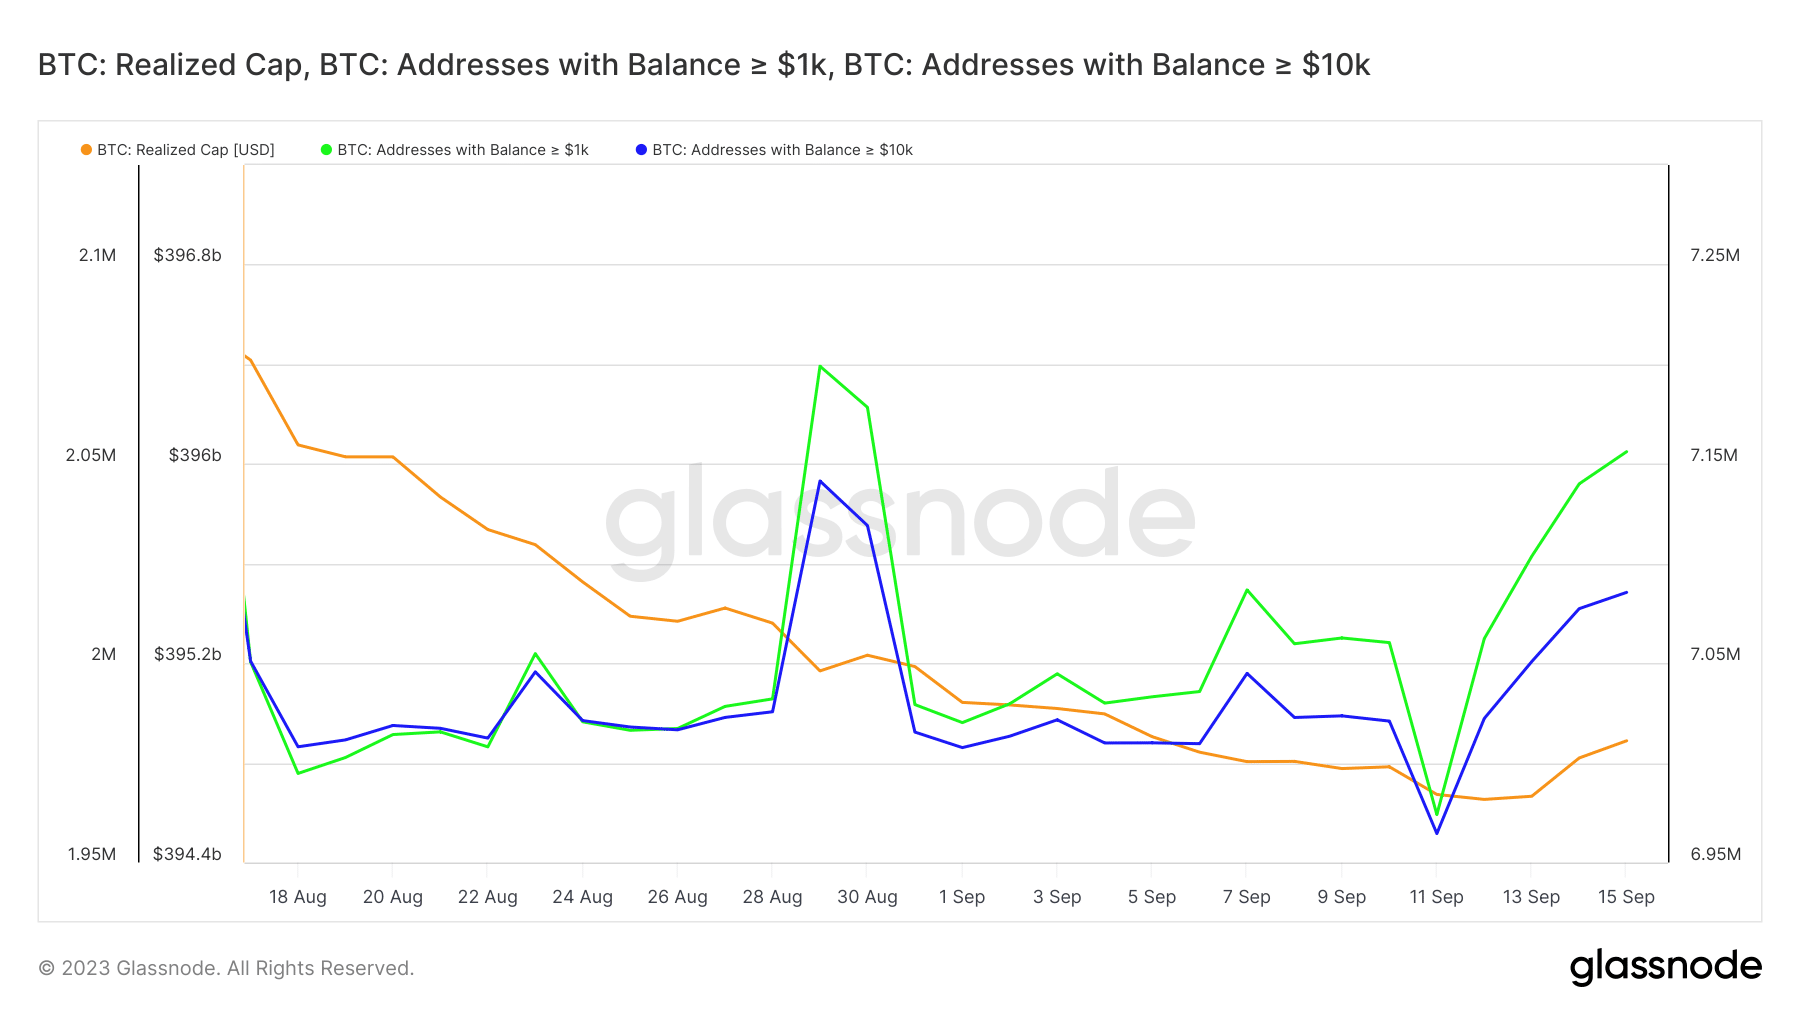Image resolution: width=1800 pixels, height=1013 pixels.
Task: Toggle the BTC: Realized Cap [USD] legend label
Action: [x=185, y=150]
